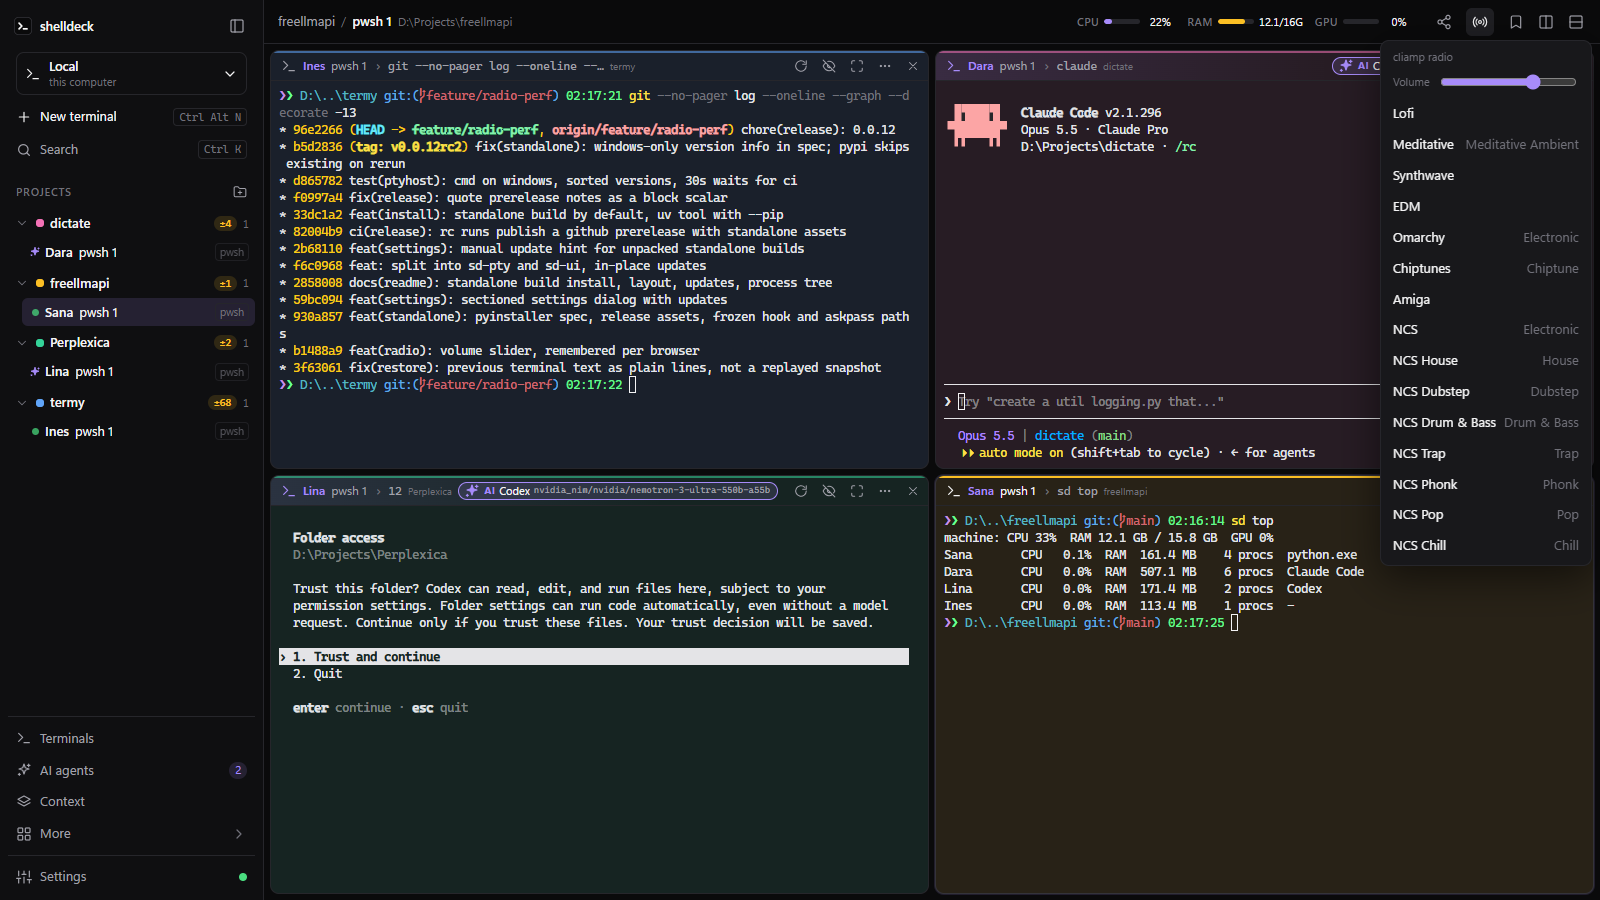This screenshot has width=1600, height=900.
Task: Expand the More section chevron
Action: (x=238, y=834)
